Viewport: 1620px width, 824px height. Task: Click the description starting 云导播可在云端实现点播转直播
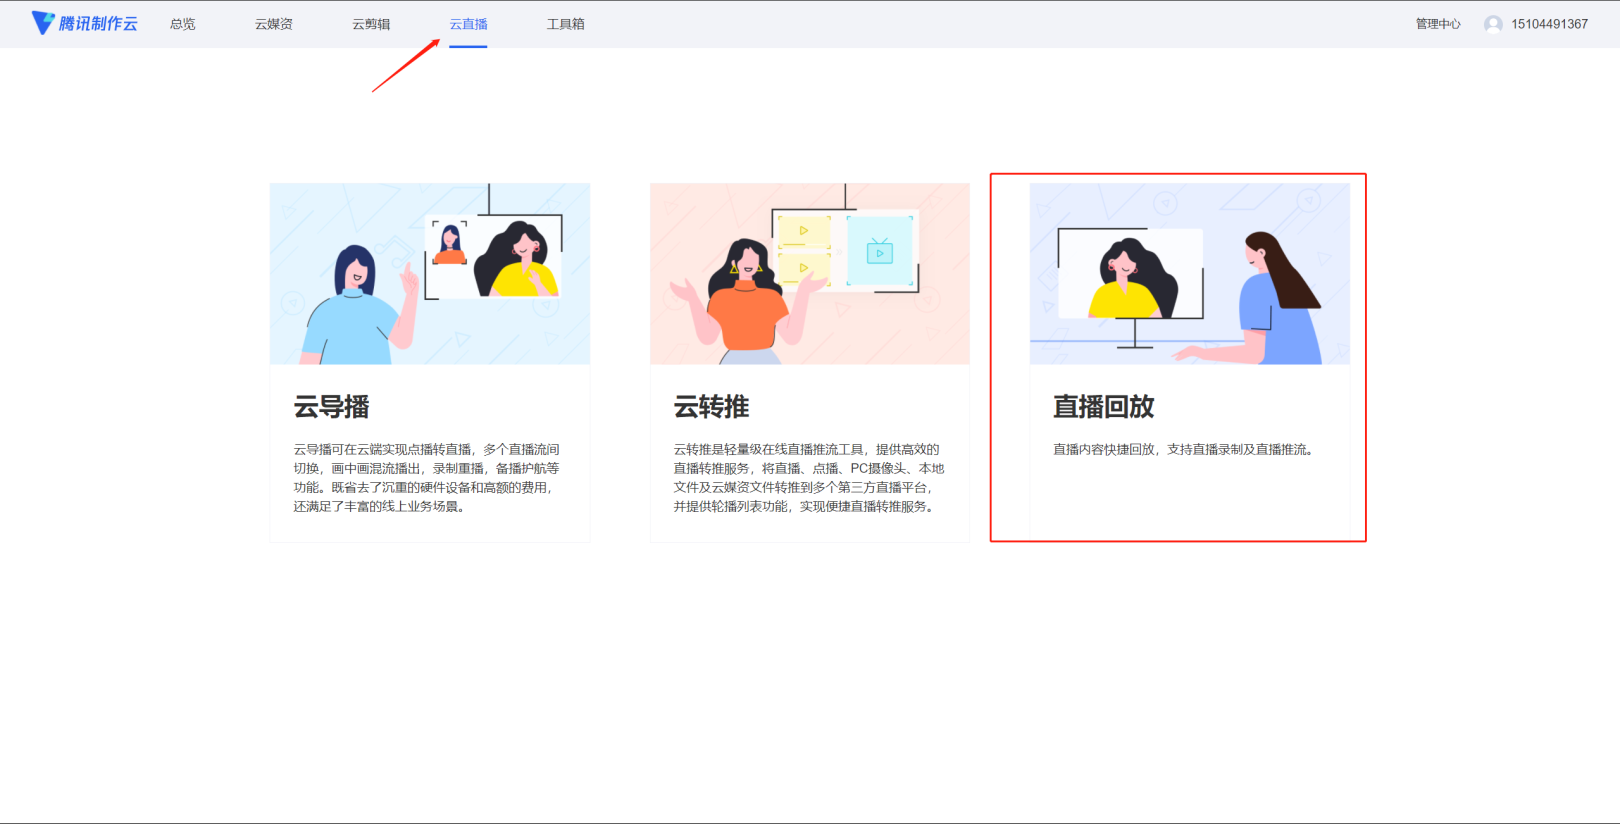(426, 478)
